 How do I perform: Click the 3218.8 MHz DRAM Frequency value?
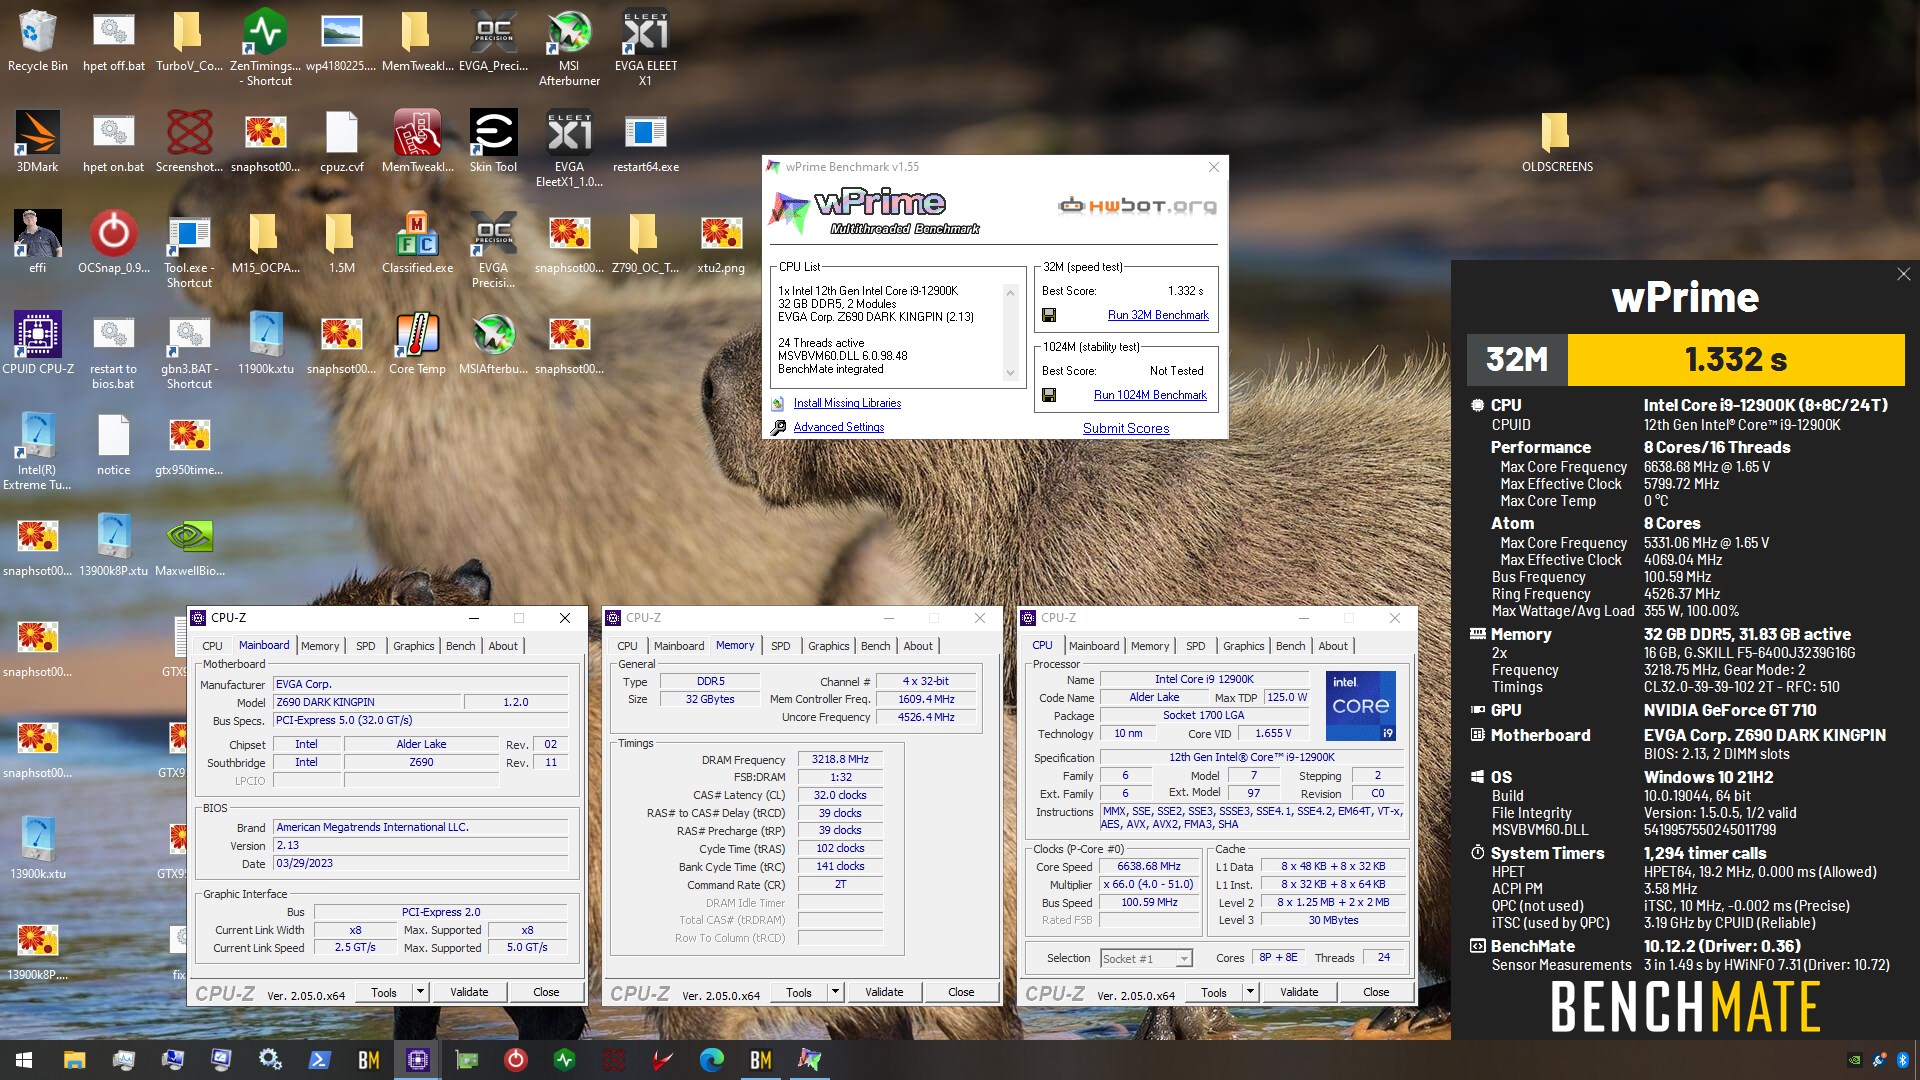(x=840, y=759)
